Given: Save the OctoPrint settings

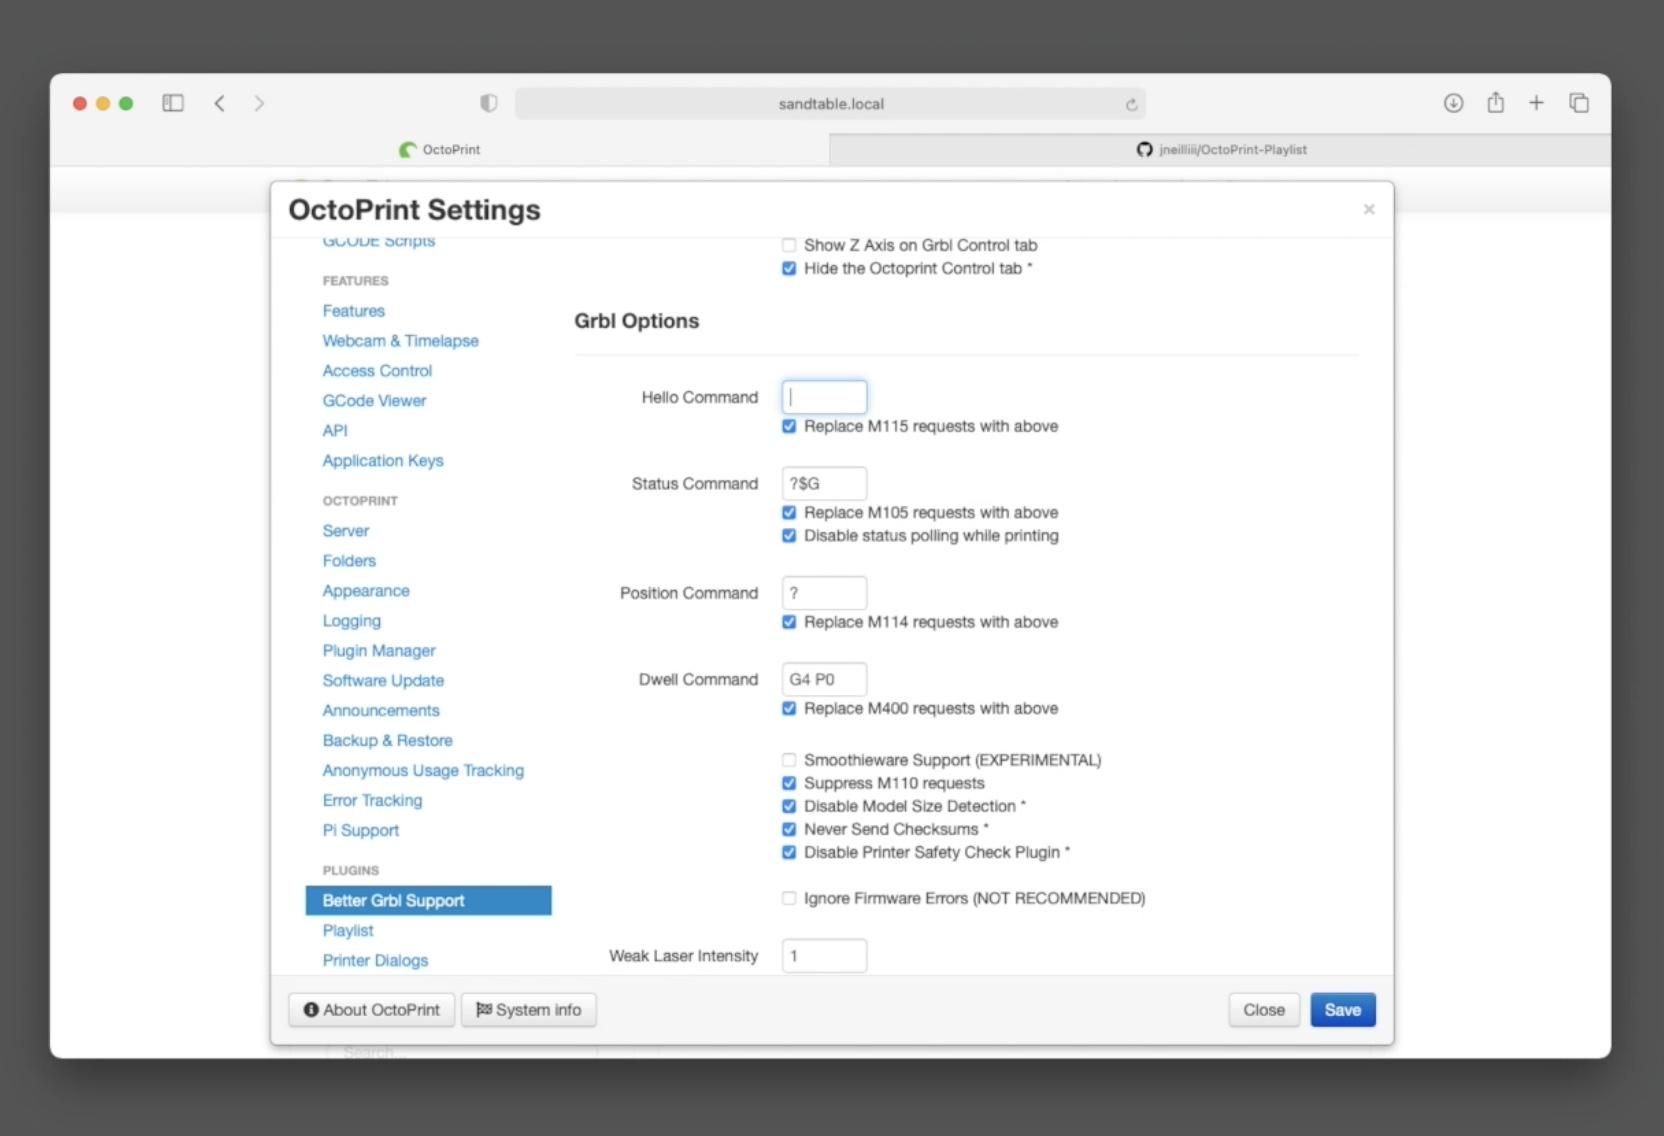Looking at the screenshot, I should [1343, 1010].
